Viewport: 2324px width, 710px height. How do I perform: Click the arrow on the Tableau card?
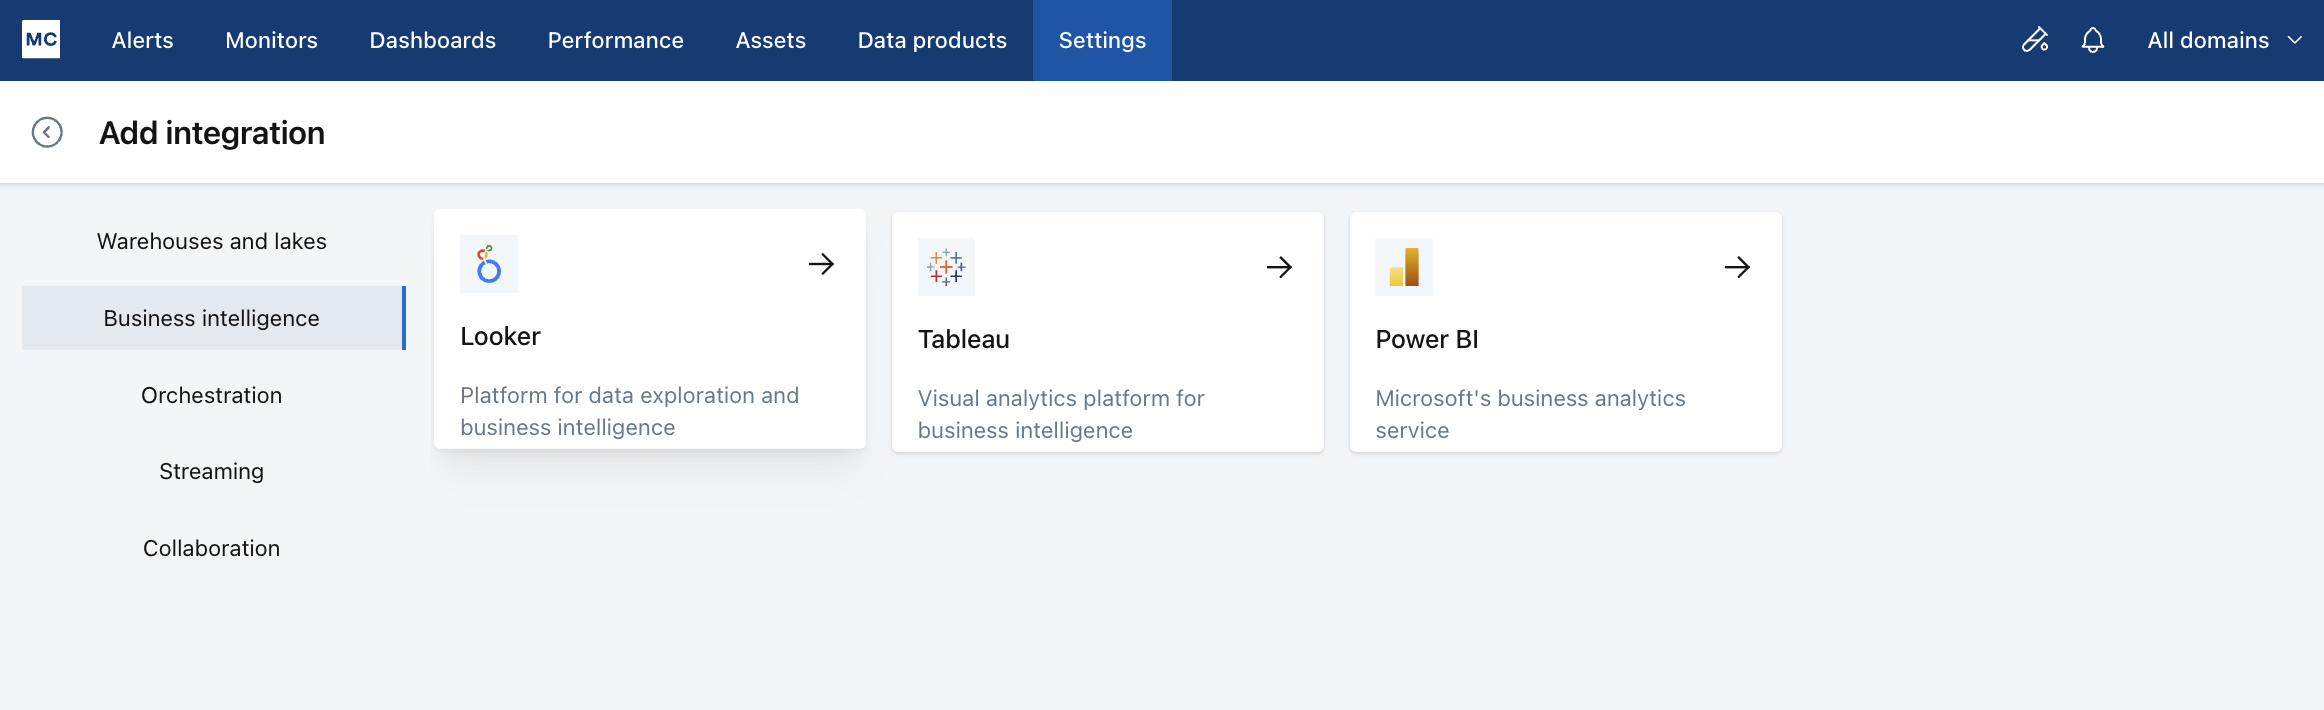pos(1279,267)
